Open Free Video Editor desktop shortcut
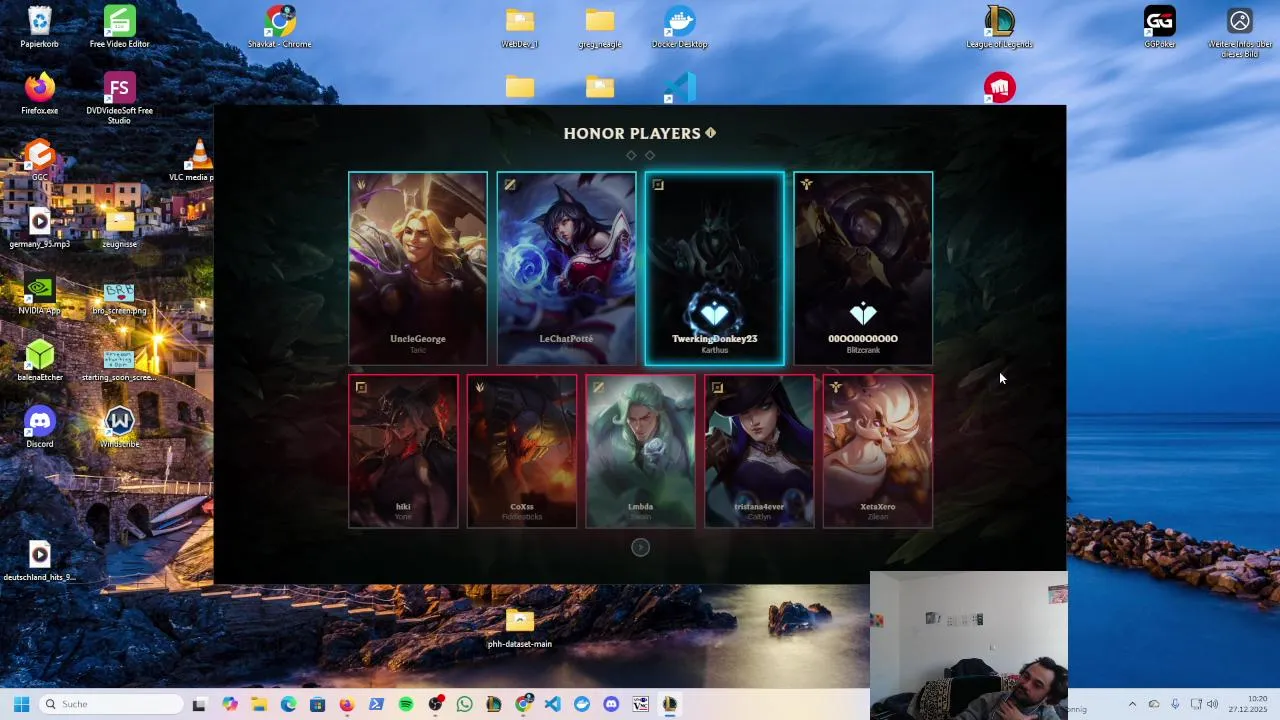The image size is (1280, 720). point(119,27)
